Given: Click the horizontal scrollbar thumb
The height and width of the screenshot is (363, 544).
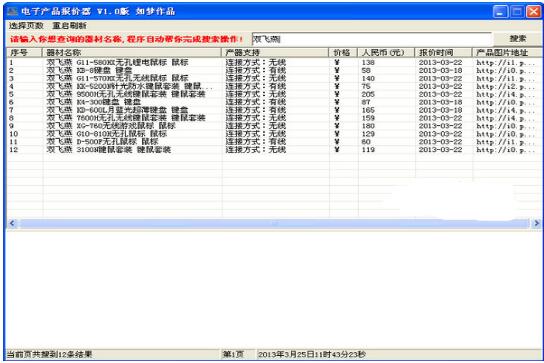Looking at the screenshot, I should tap(274, 223).
